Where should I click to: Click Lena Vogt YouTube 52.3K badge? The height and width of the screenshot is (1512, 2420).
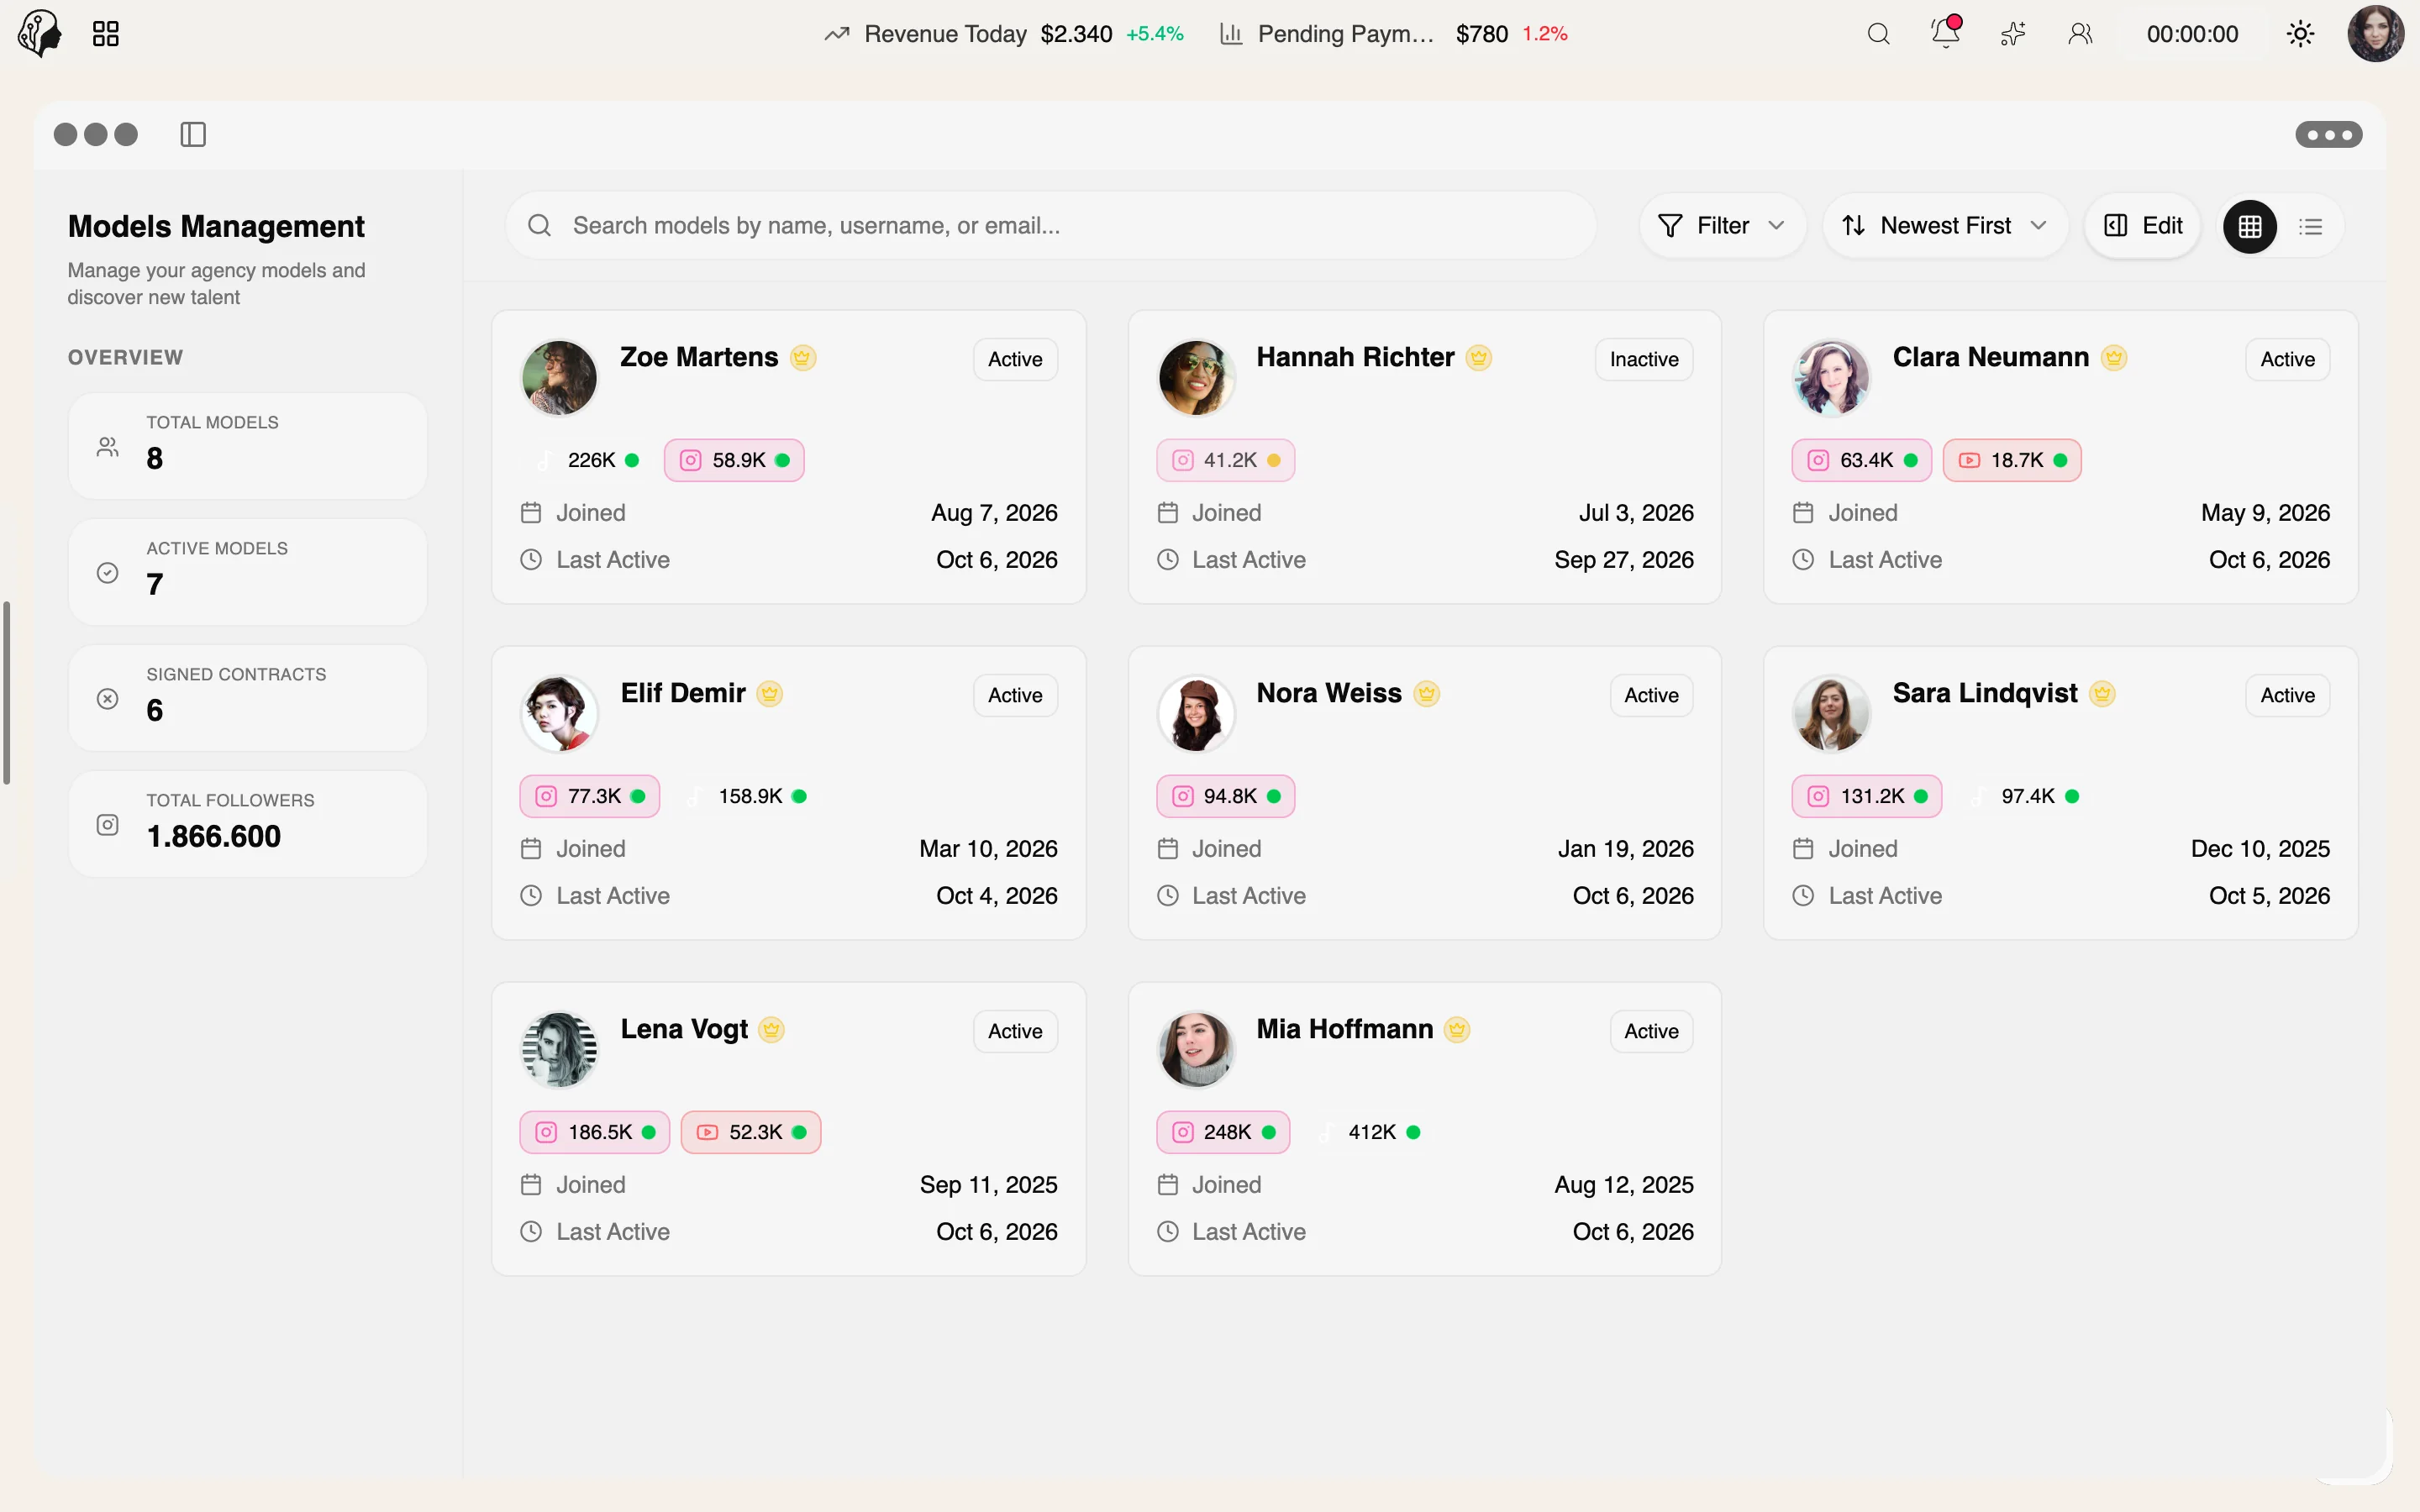click(x=751, y=1132)
